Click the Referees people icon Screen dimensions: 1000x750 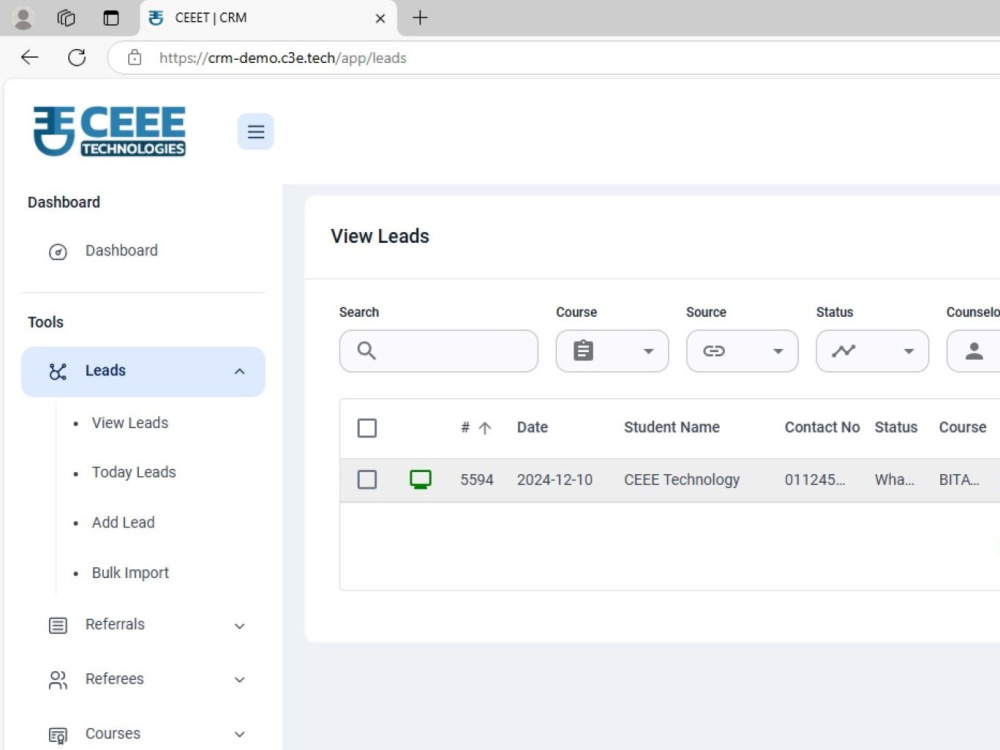(57, 680)
